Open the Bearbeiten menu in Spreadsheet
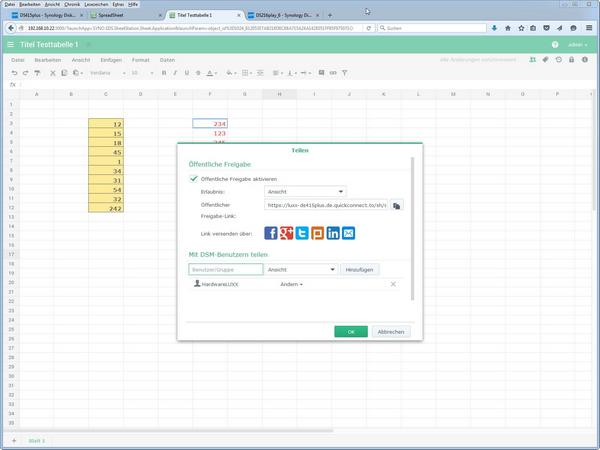The height and width of the screenshot is (450, 600). pyautogui.click(x=47, y=60)
